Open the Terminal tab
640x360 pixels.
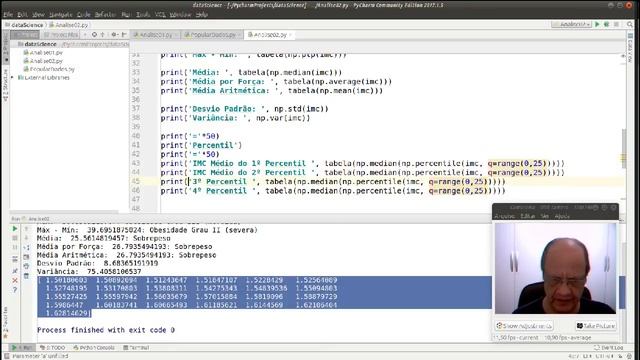[136, 348]
